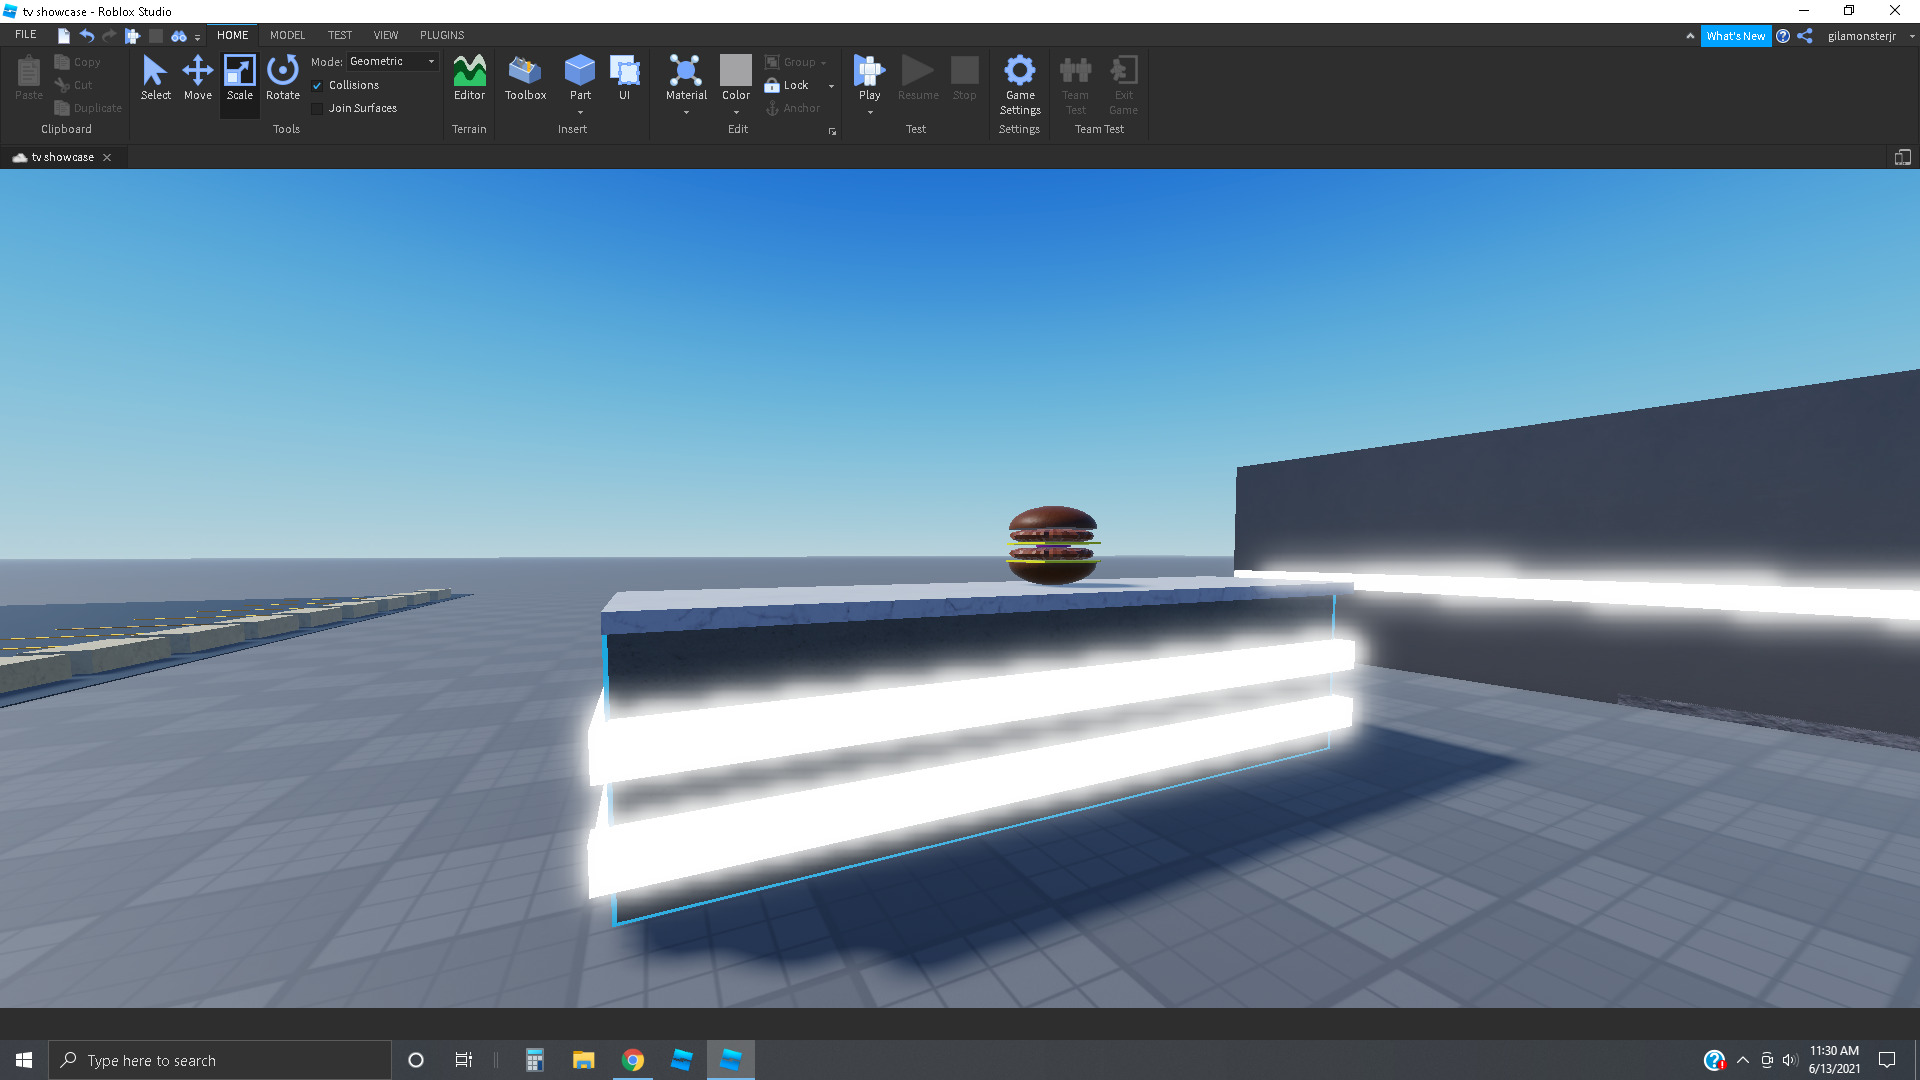The width and height of the screenshot is (1920, 1080).
Task: Open the PLUGINS tab
Action: pos(441,35)
